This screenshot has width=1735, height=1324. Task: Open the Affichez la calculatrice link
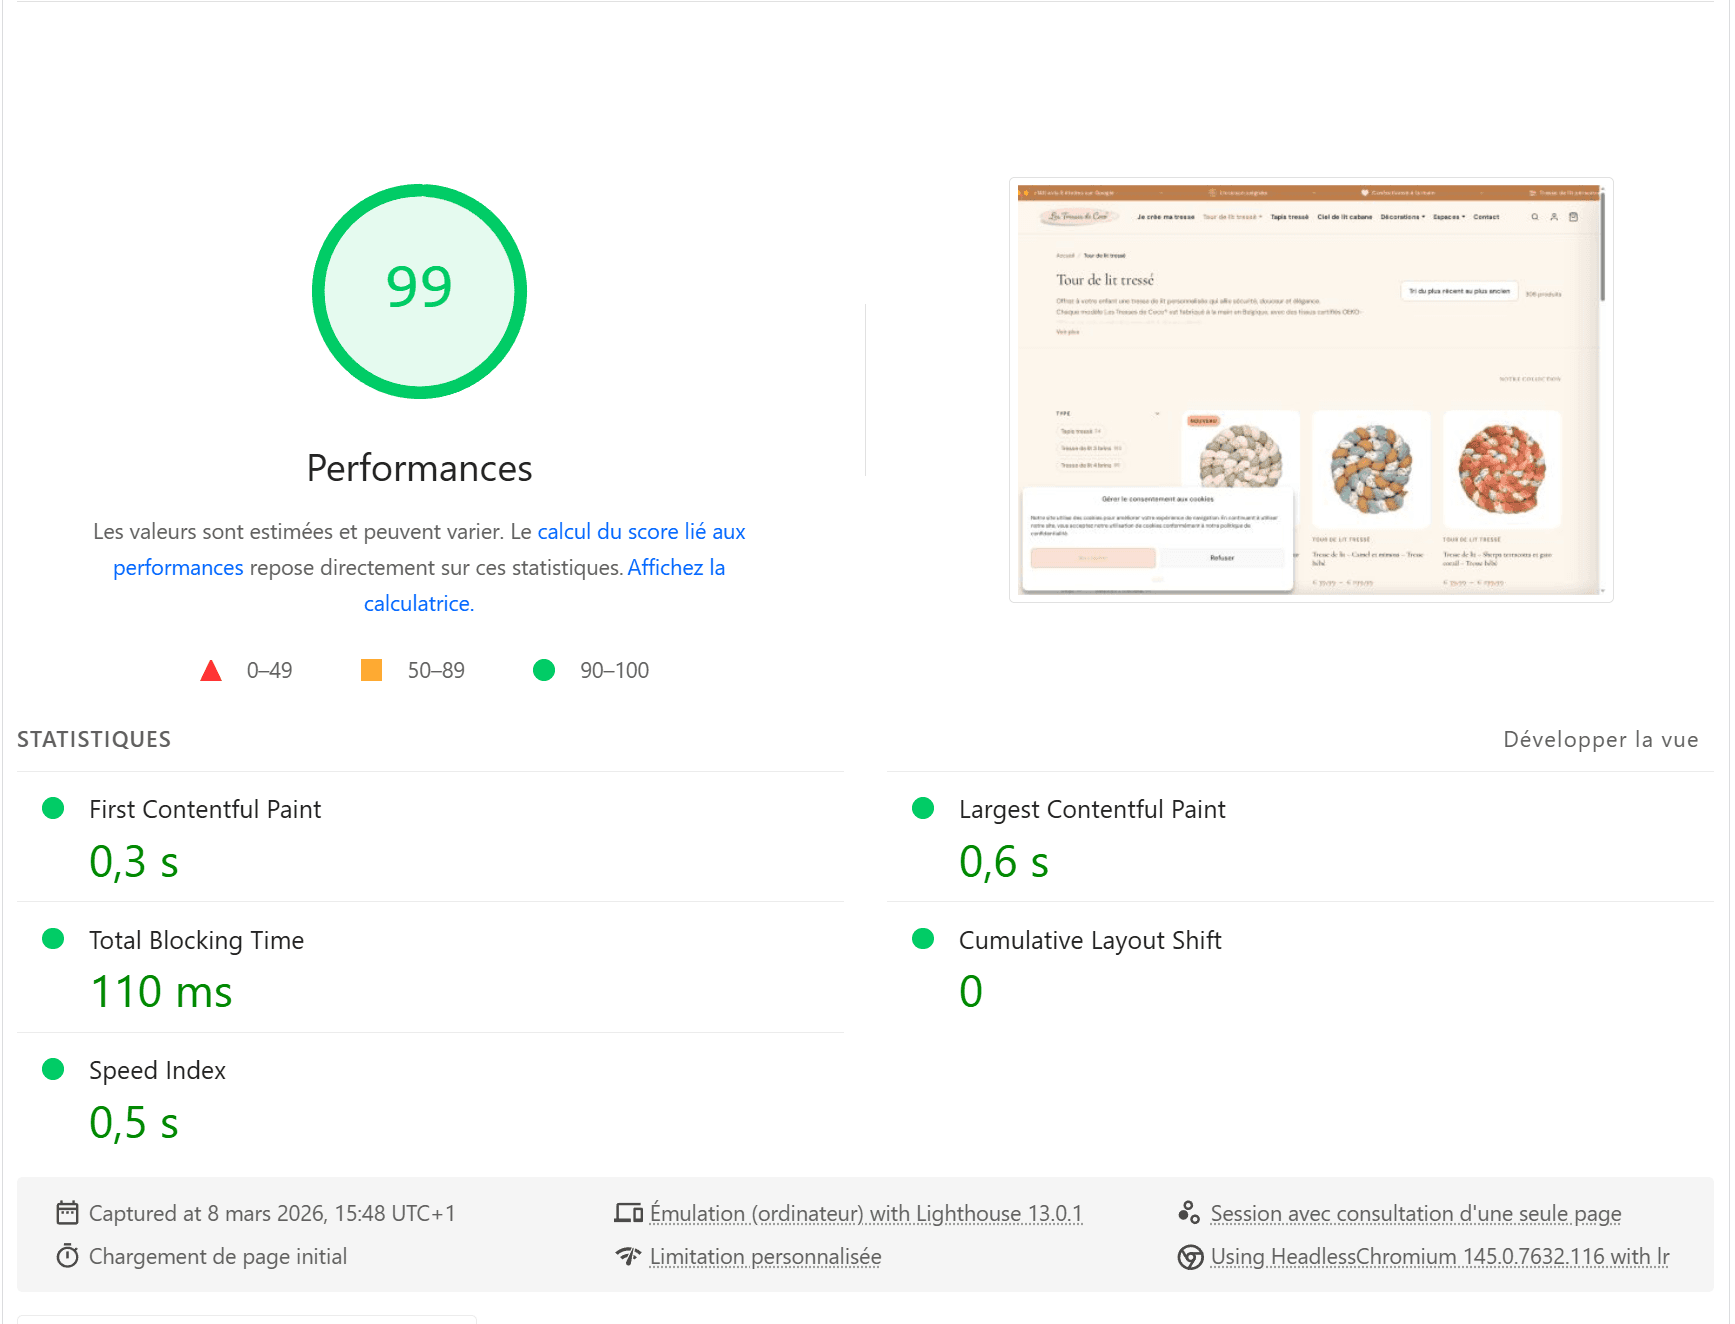point(675,568)
